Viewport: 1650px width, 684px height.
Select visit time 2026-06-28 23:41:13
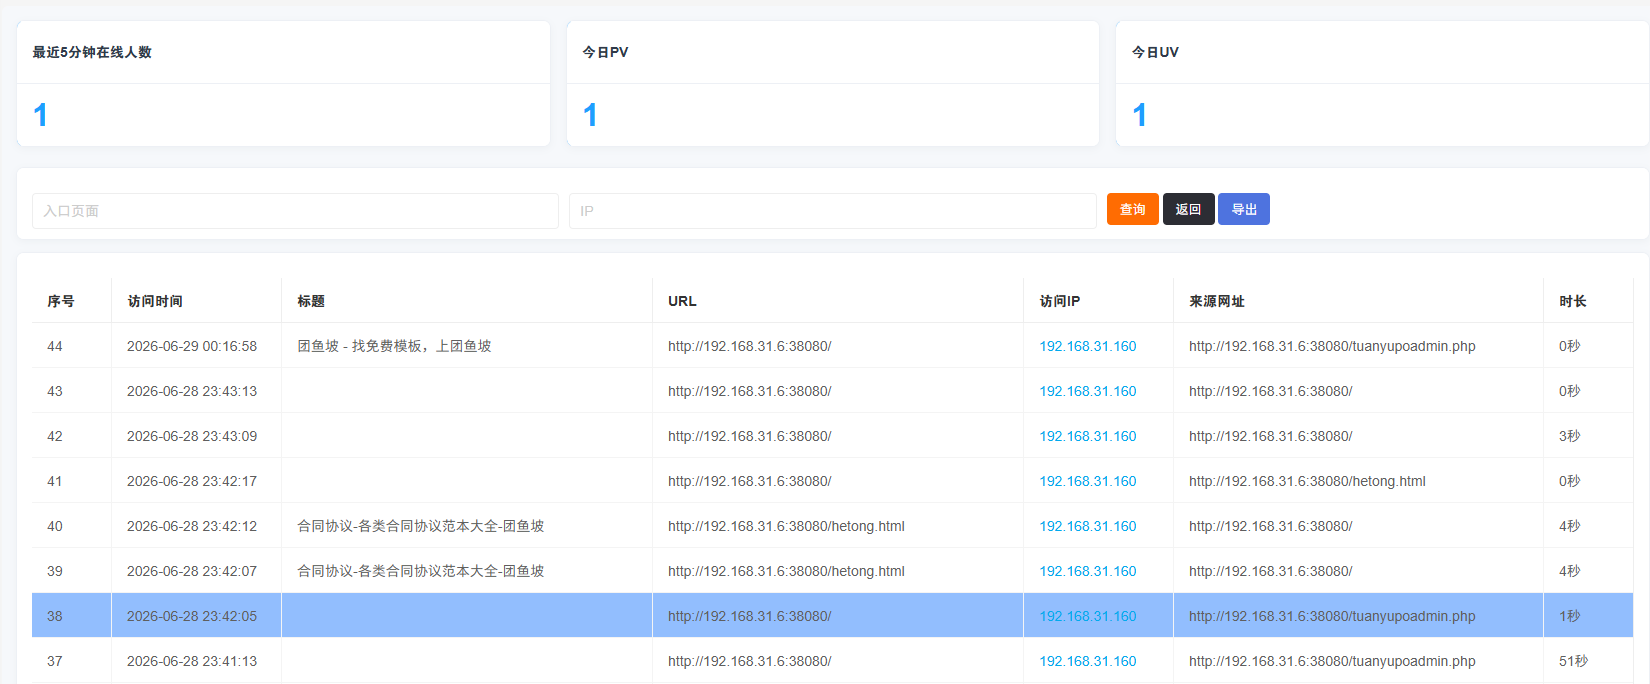pos(192,661)
